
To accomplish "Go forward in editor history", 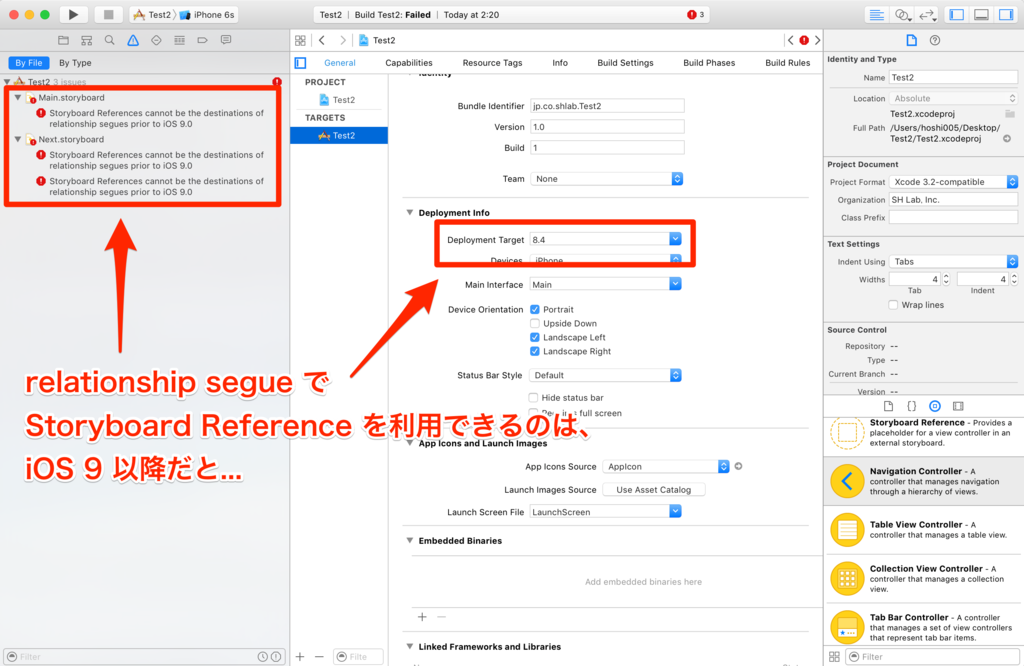I will click(x=343, y=40).
